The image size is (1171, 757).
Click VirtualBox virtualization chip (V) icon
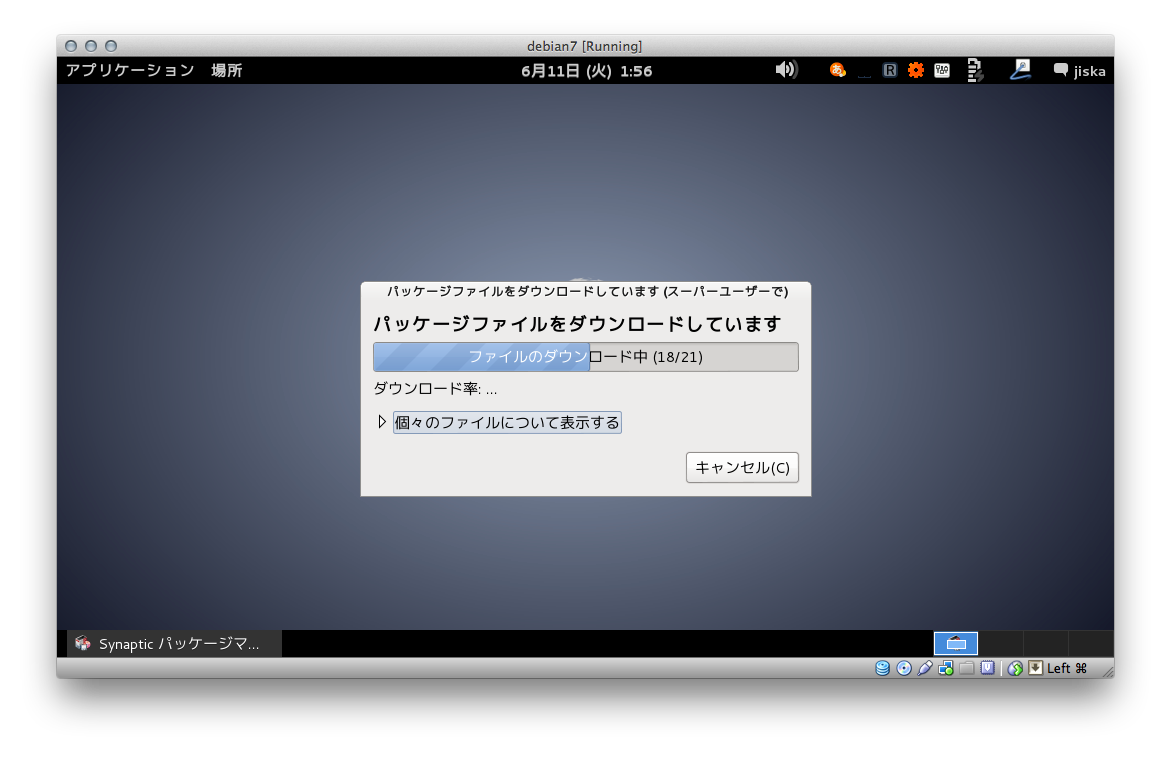987,668
